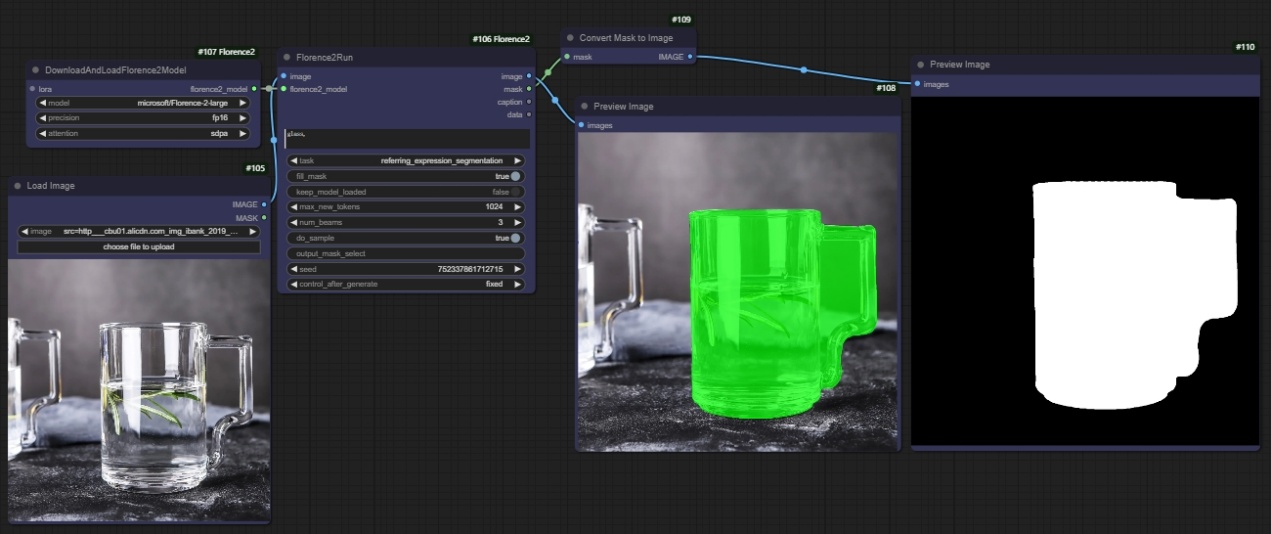Open the task dropdown showing referring_expression_segmentation

pyautogui.click(x=405, y=160)
